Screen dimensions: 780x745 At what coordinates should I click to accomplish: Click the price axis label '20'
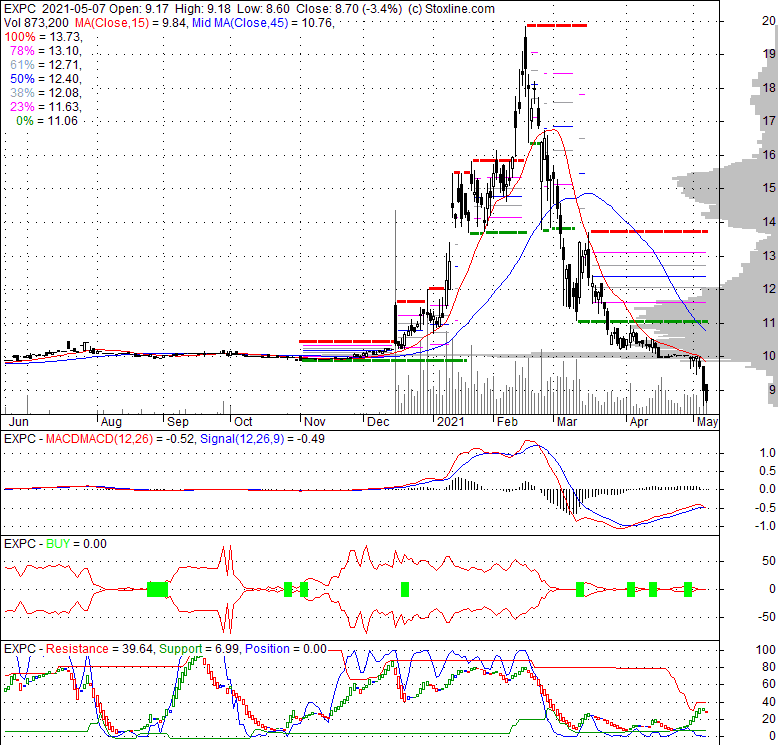pyautogui.click(x=769, y=21)
